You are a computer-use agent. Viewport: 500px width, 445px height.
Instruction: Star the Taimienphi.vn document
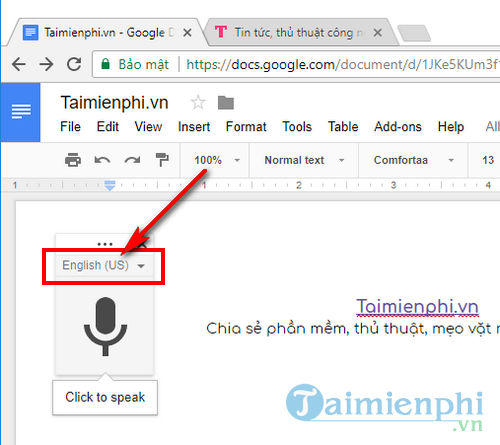198,102
